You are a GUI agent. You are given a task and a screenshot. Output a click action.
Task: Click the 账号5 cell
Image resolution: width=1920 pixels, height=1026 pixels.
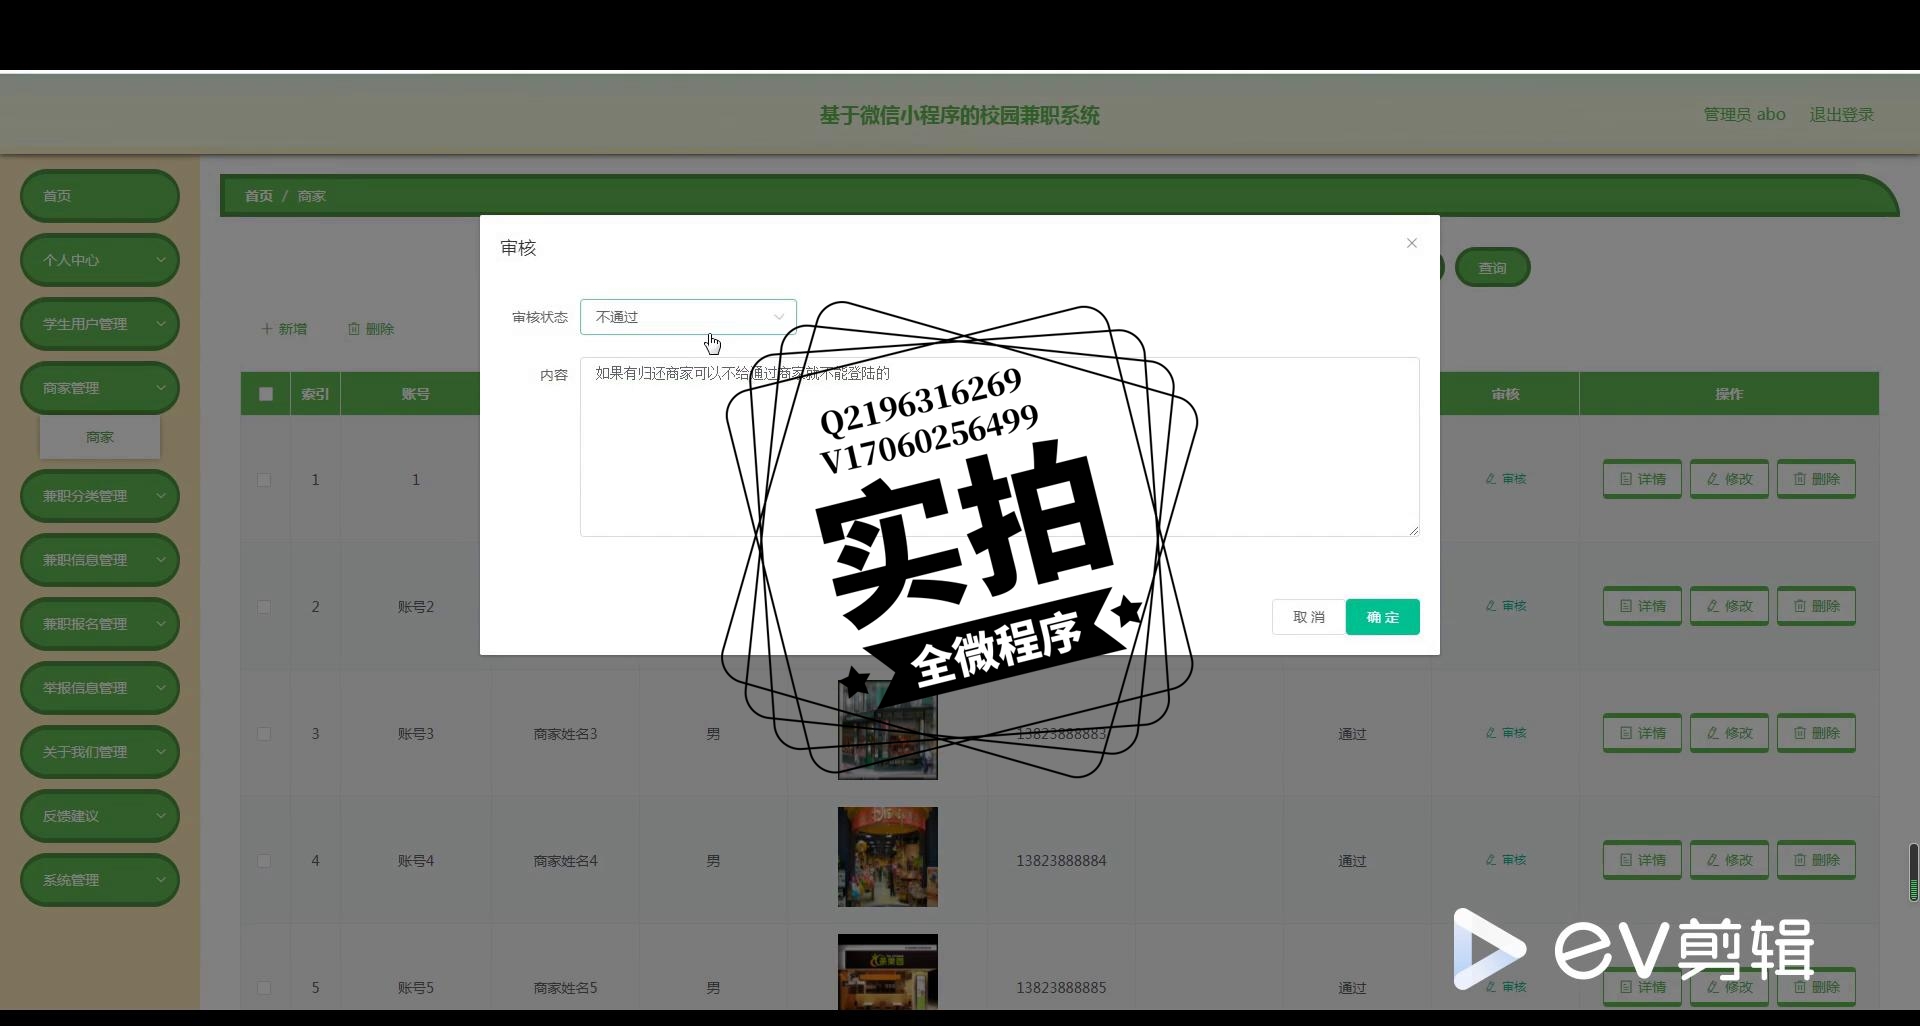coord(416,988)
